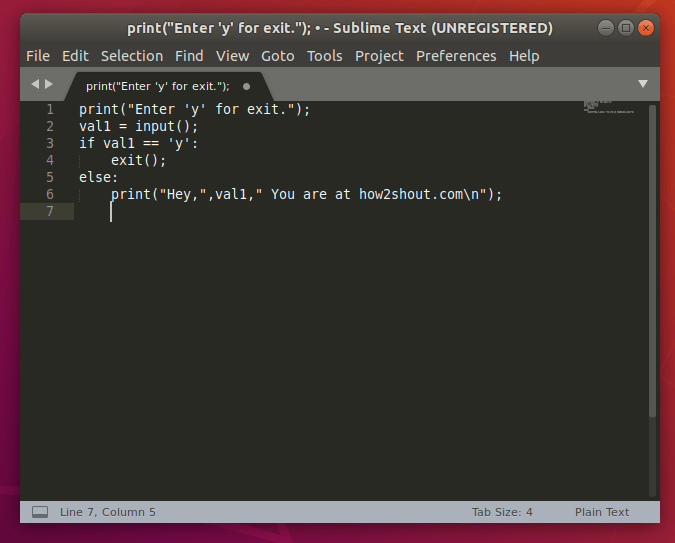
Task: Open the View menu
Action: tap(232, 56)
